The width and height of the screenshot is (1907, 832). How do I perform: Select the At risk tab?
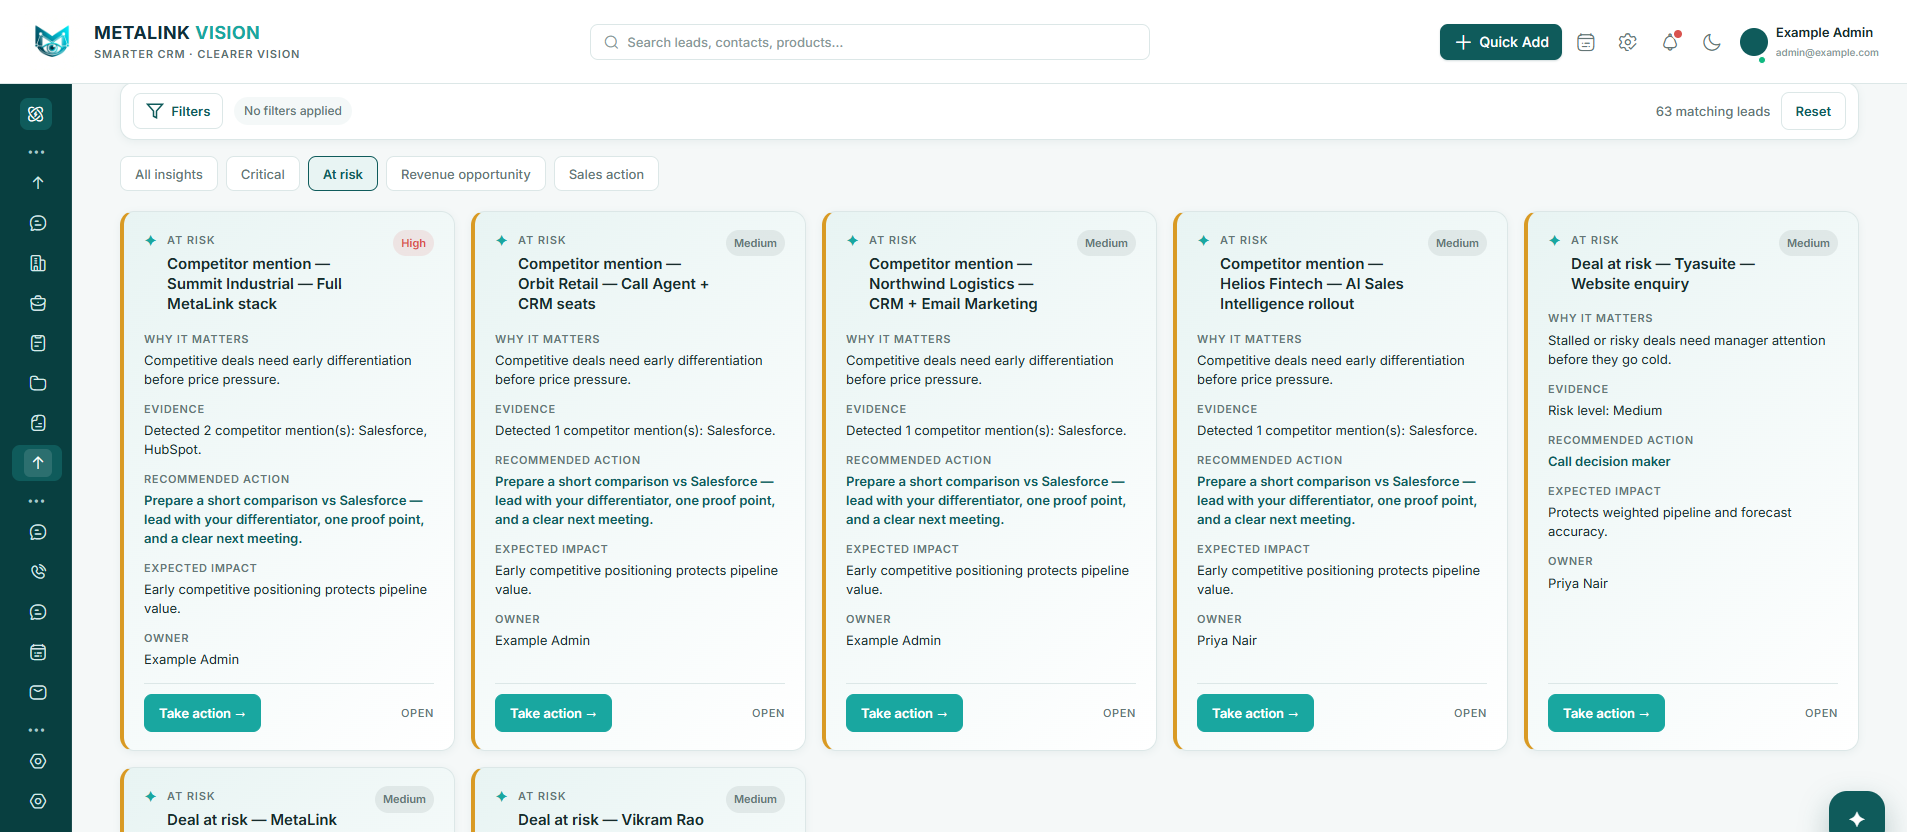pyautogui.click(x=343, y=174)
